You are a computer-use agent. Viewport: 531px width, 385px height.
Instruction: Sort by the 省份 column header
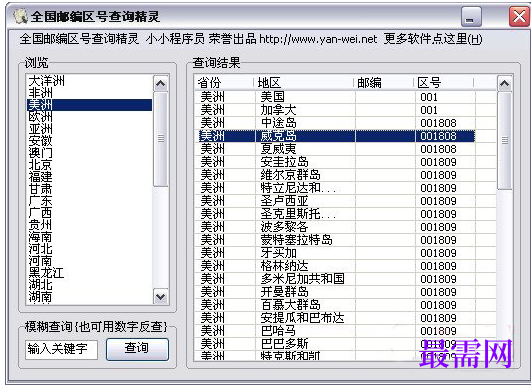224,83
